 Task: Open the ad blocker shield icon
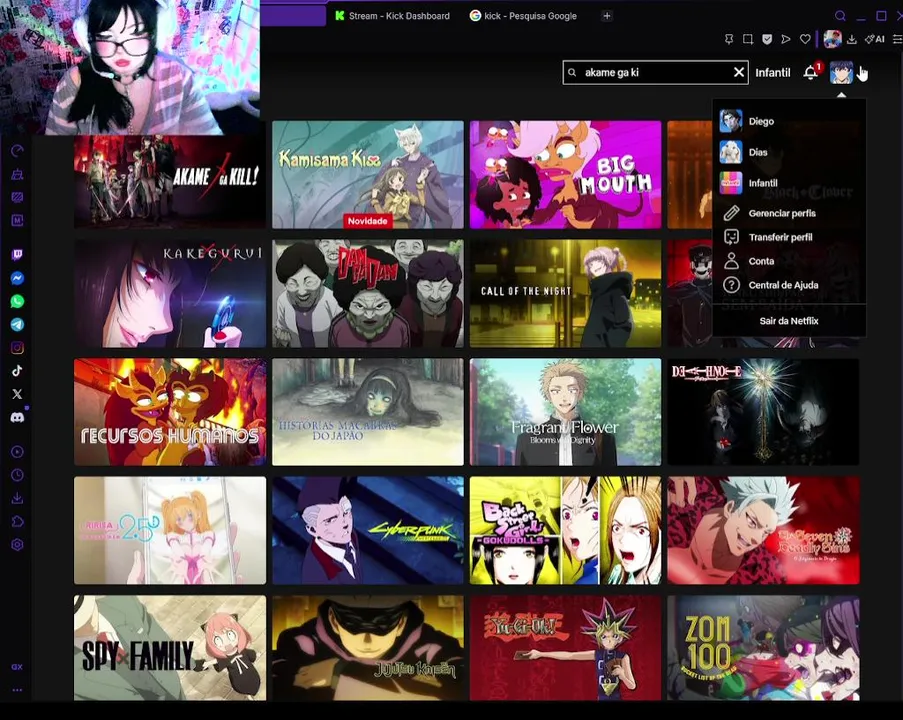coord(767,39)
